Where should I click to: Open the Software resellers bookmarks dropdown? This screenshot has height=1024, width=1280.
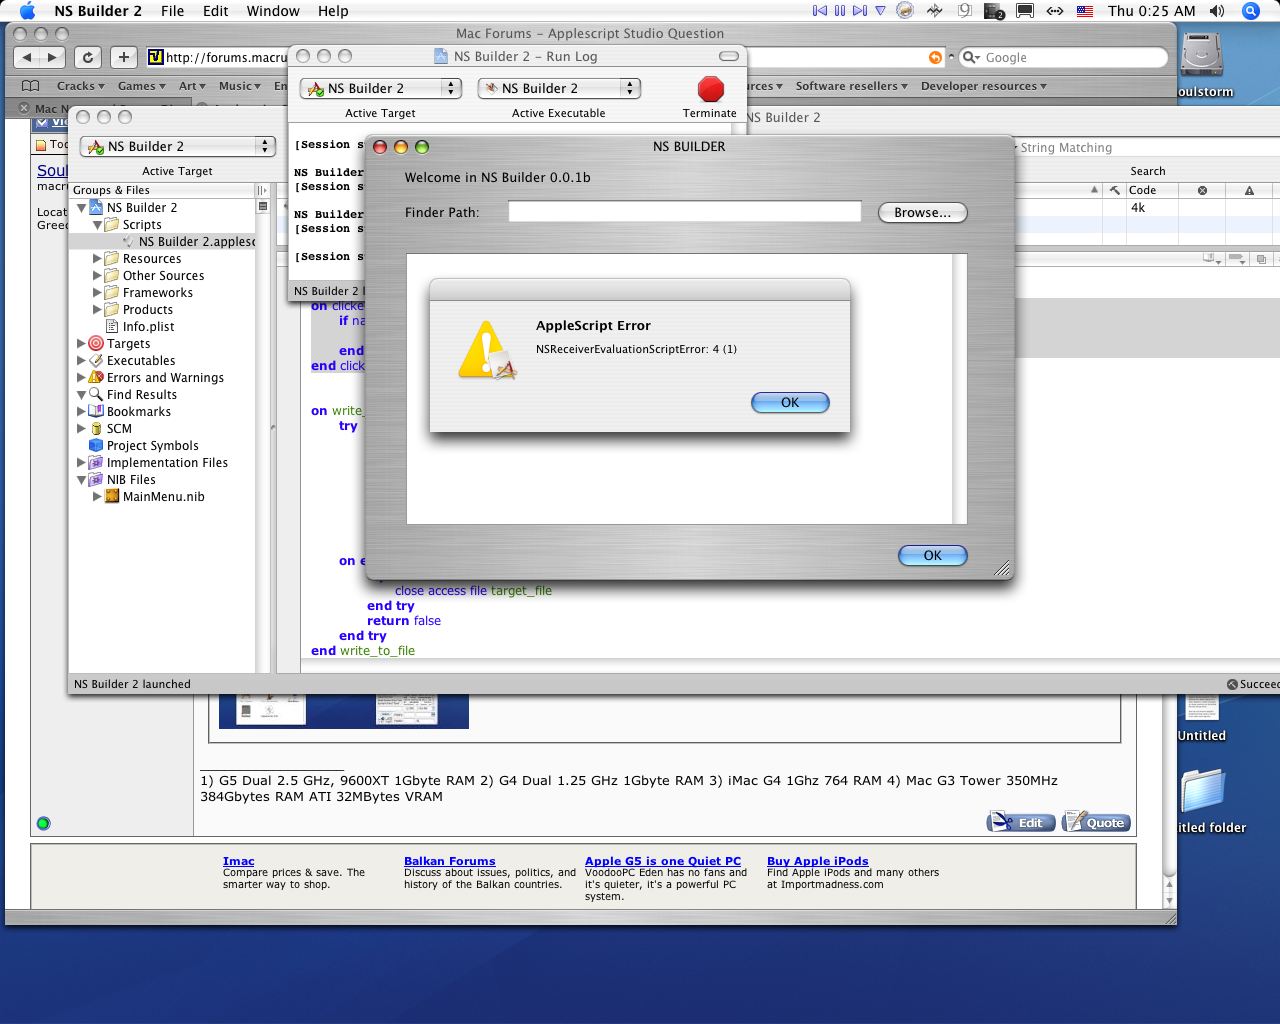pos(852,86)
